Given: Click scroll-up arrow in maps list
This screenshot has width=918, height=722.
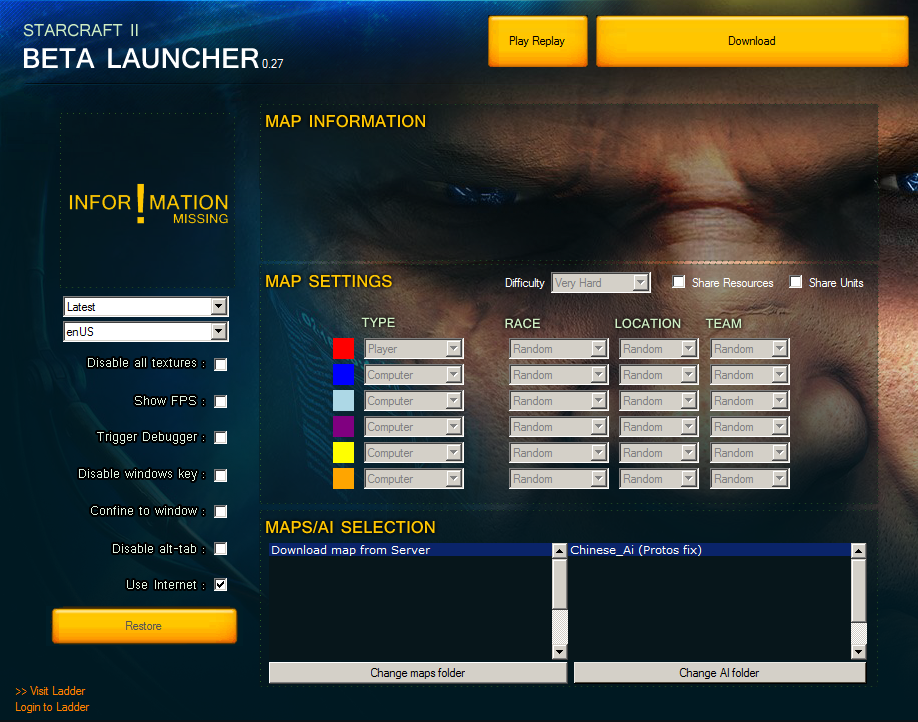Looking at the screenshot, I should (559, 550).
